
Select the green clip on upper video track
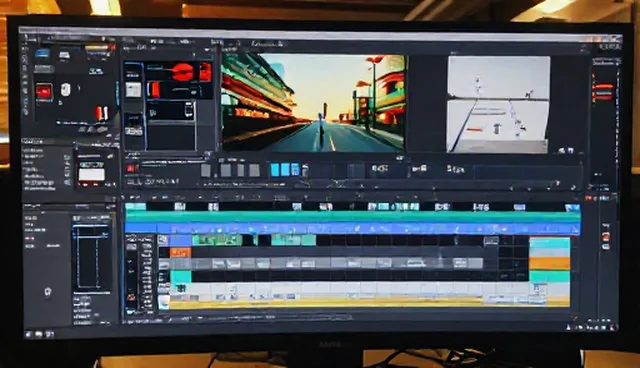click(x=217, y=240)
